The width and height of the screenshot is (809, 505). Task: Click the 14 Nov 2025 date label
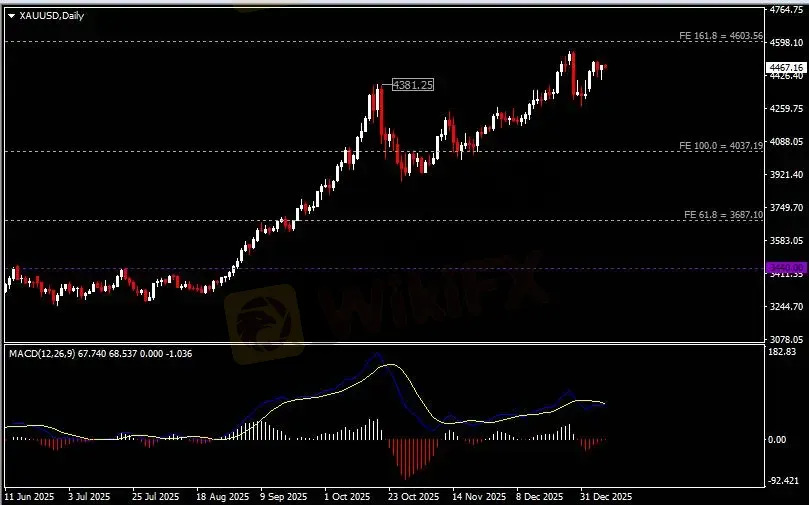479,497
